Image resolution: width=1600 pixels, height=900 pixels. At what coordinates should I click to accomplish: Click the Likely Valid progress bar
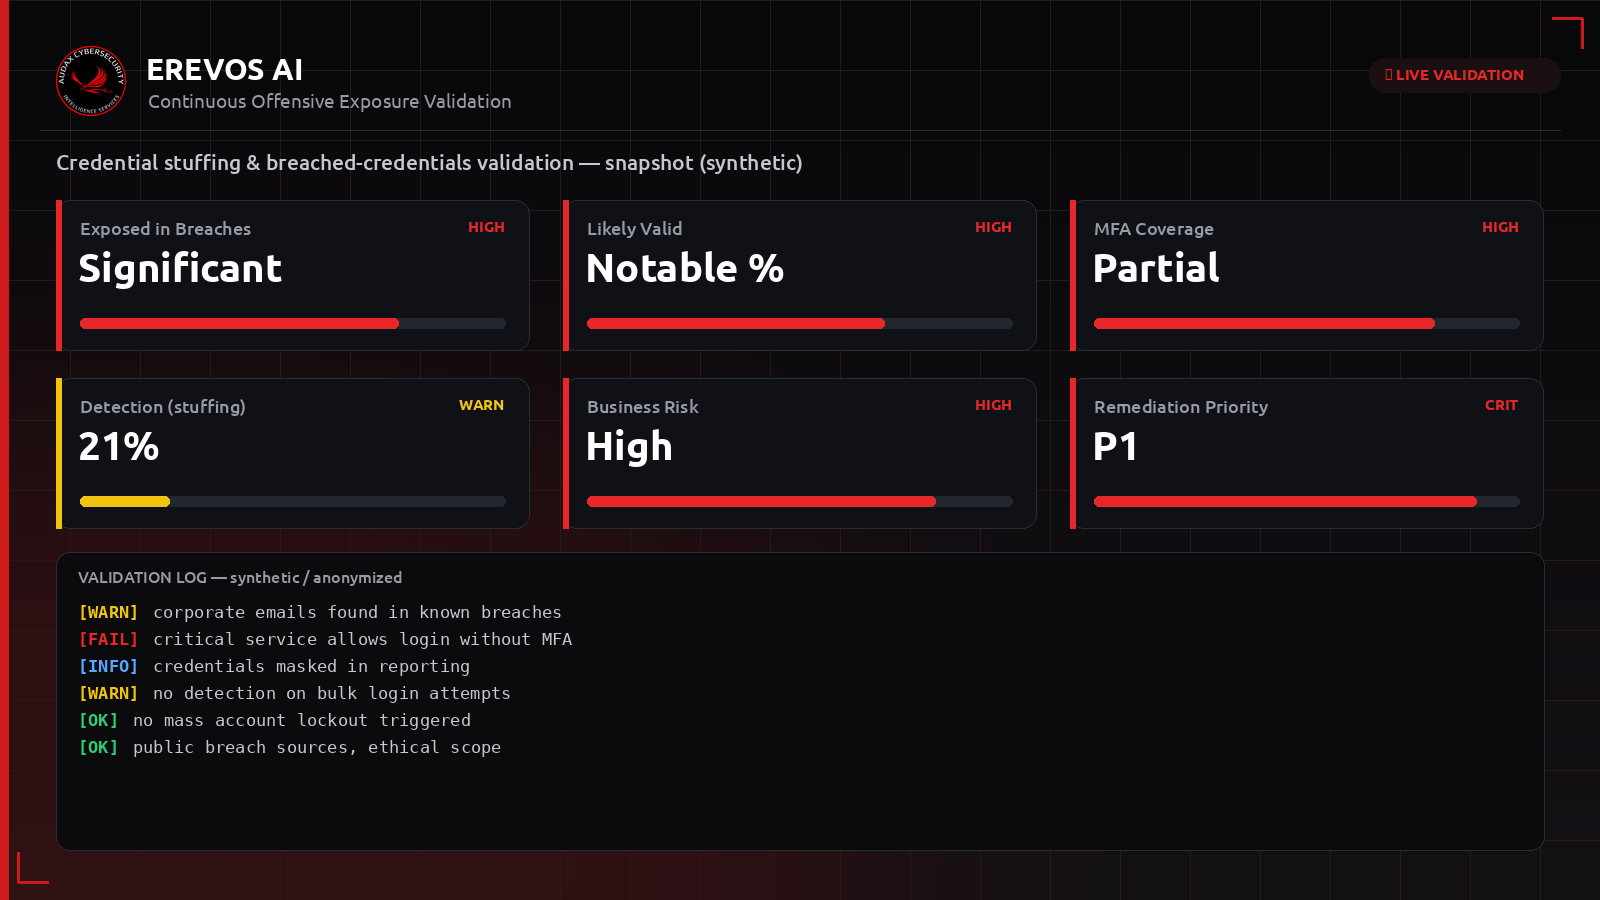pyautogui.click(x=800, y=324)
